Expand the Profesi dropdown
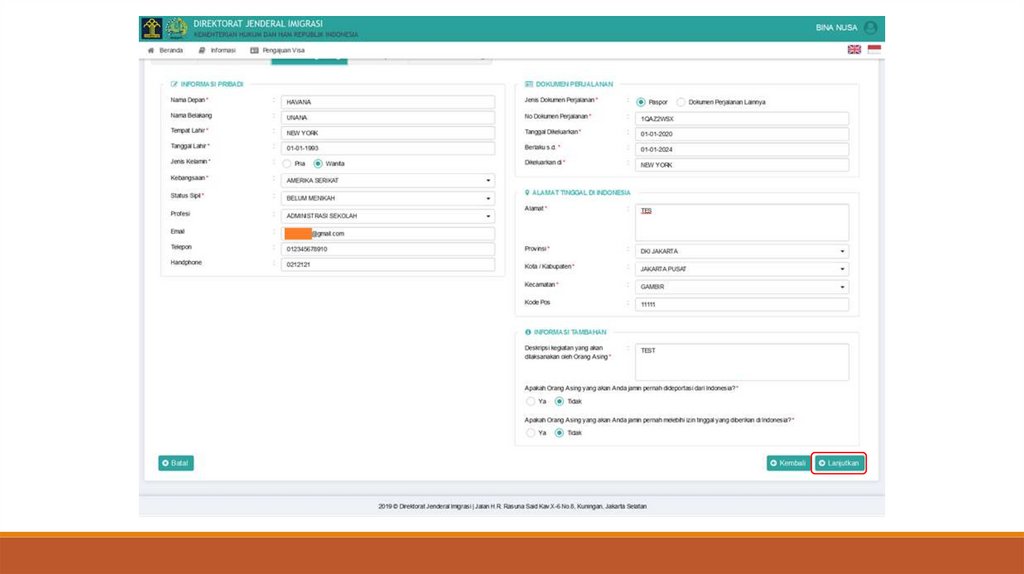Viewport: 1024px width, 574px height. tap(388, 215)
